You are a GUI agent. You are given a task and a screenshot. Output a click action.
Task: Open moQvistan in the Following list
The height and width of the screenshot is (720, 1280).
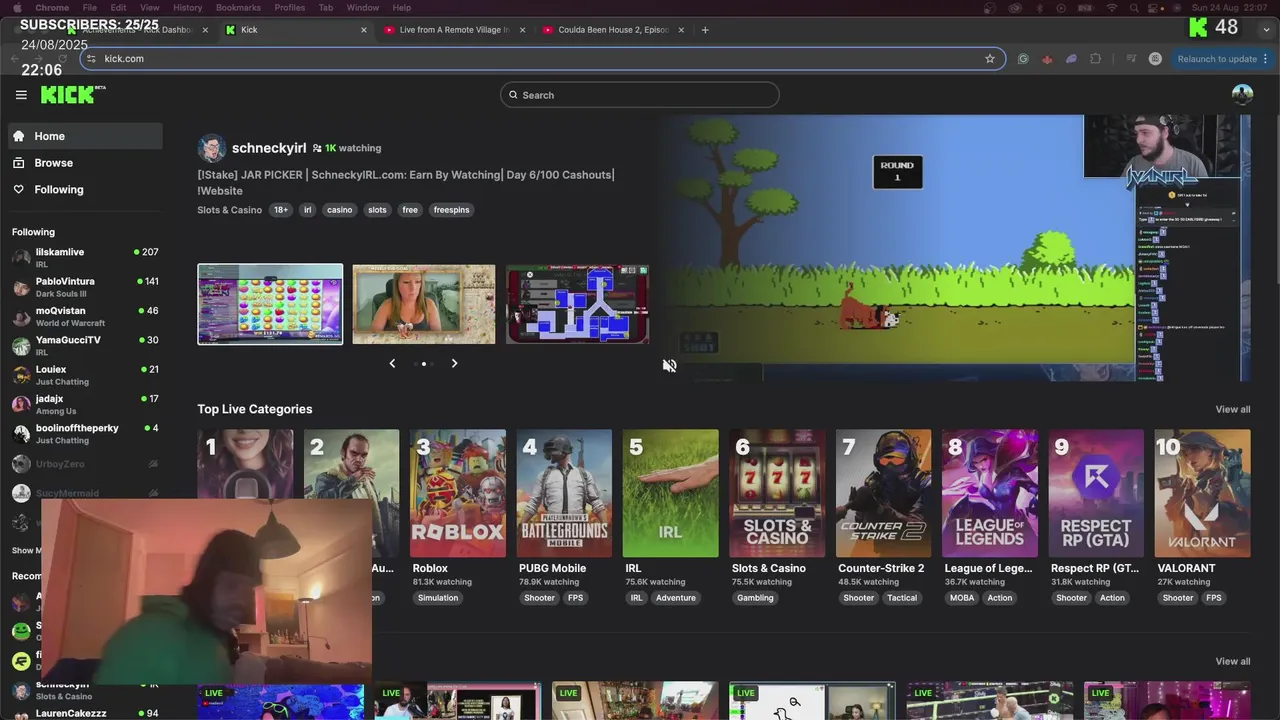click(x=85, y=316)
